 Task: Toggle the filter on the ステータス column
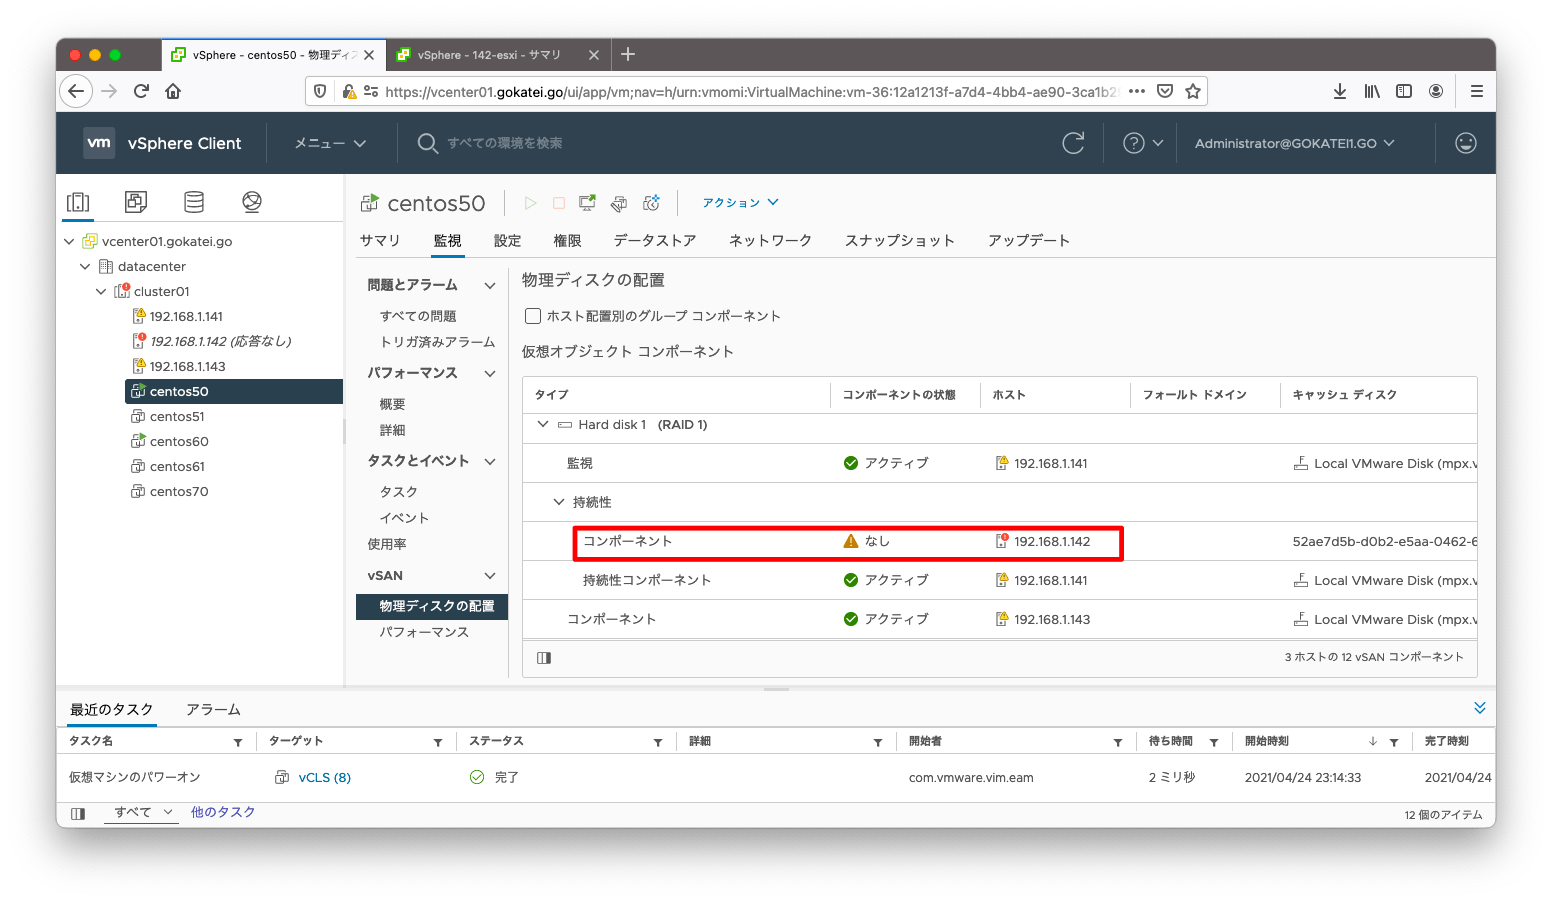[658, 741]
